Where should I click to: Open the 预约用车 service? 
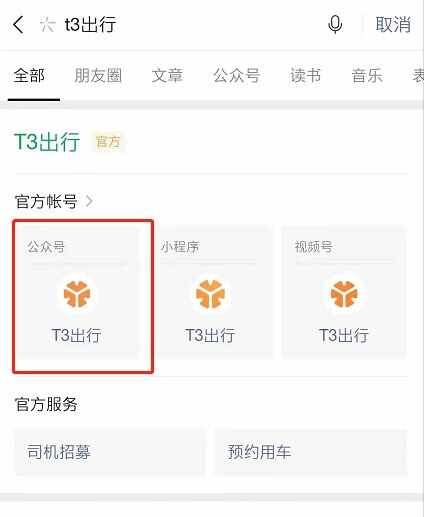(310, 452)
